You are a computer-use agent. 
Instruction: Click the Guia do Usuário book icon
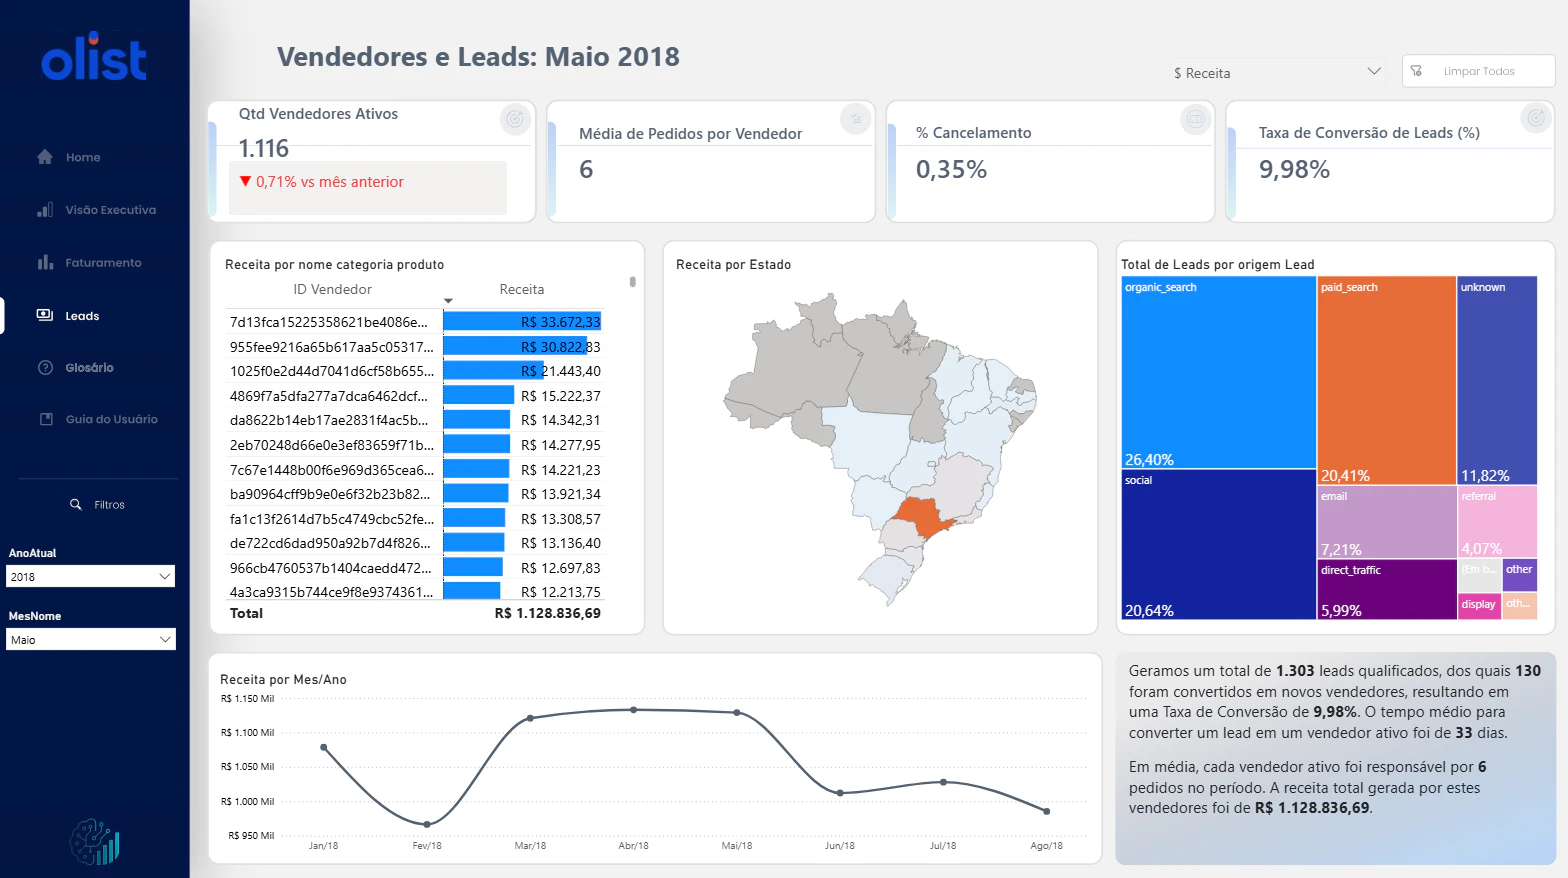[45, 419]
